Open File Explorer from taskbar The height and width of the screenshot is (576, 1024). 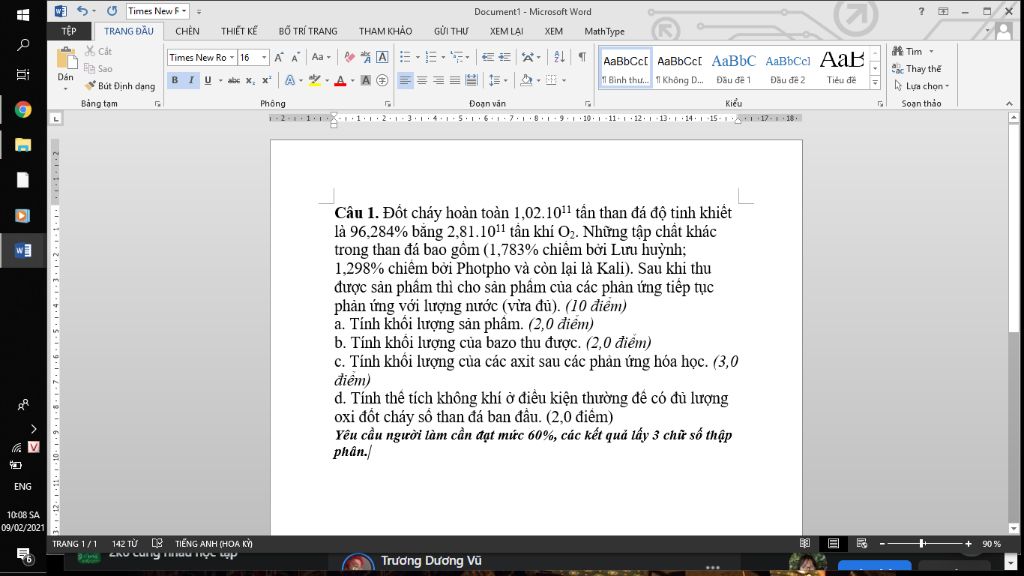tap(23, 145)
